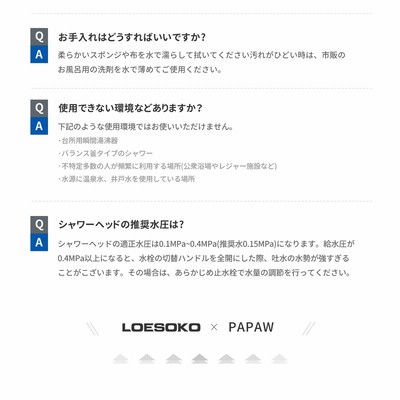Click the question heading シャワーヘッドの推奨水圧は?

[x=121, y=225]
